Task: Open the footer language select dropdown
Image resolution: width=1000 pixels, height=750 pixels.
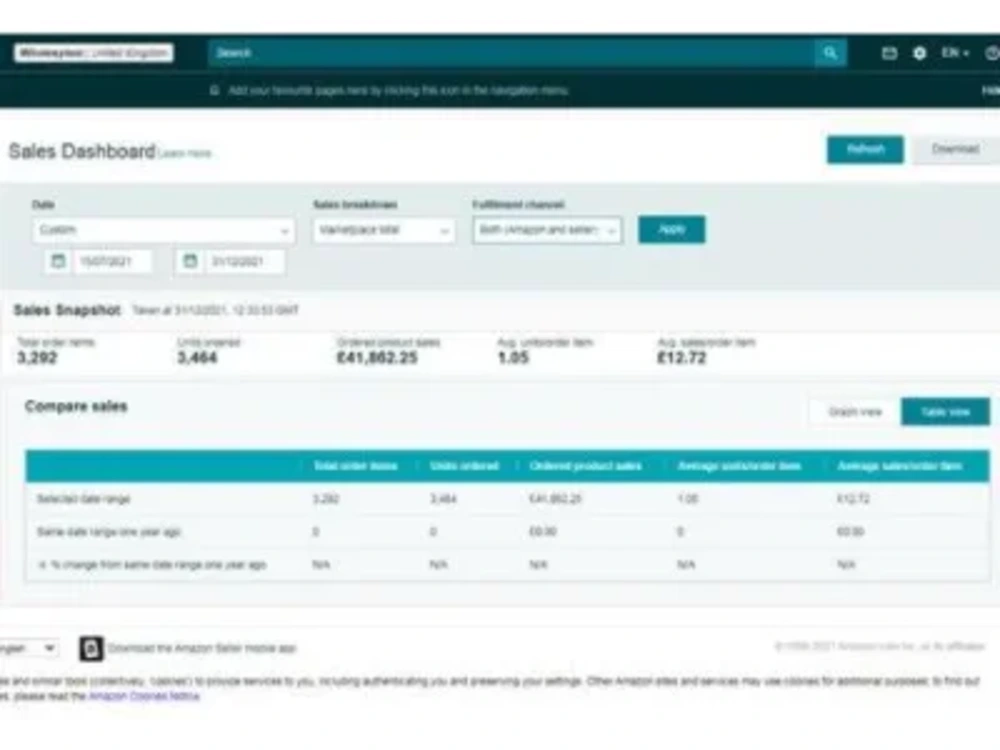Action: click(x=29, y=649)
